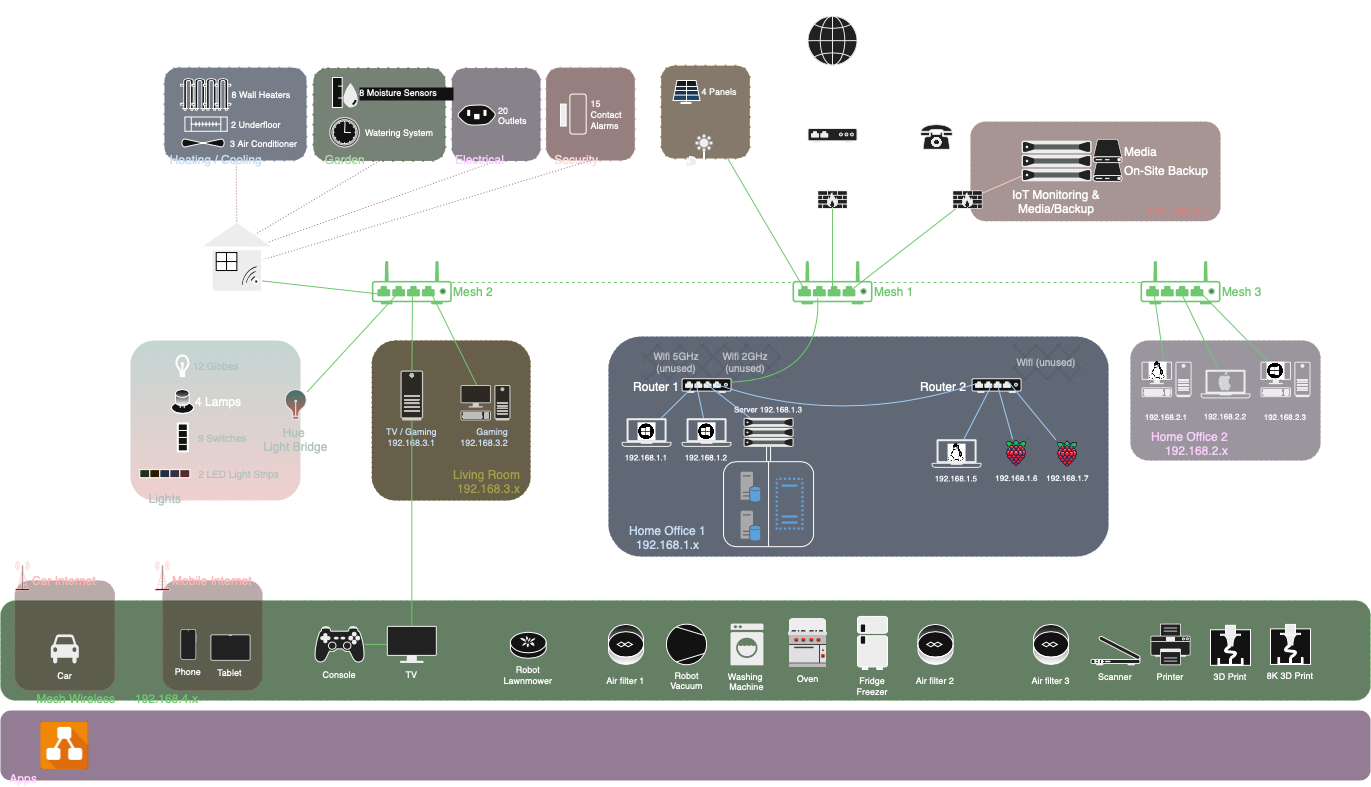Click the Fridge Freezer icon
Viewport: 1371px width, 787px height.
[x=872, y=642]
